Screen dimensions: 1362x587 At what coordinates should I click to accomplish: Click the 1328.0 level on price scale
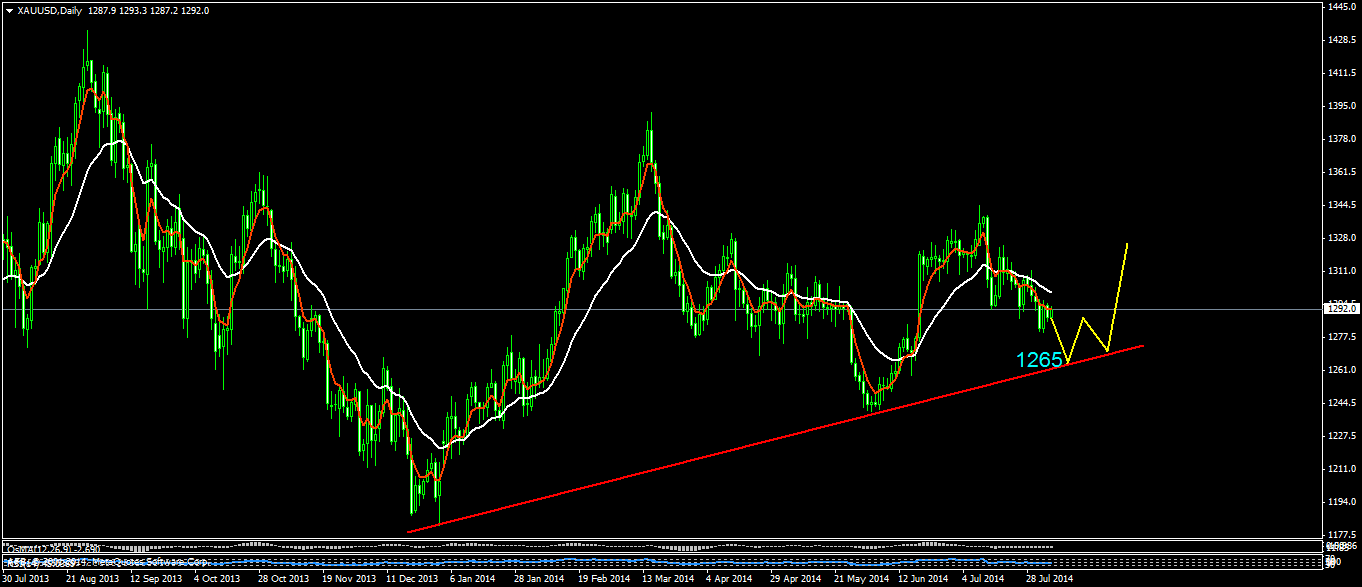[x=1341, y=238]
